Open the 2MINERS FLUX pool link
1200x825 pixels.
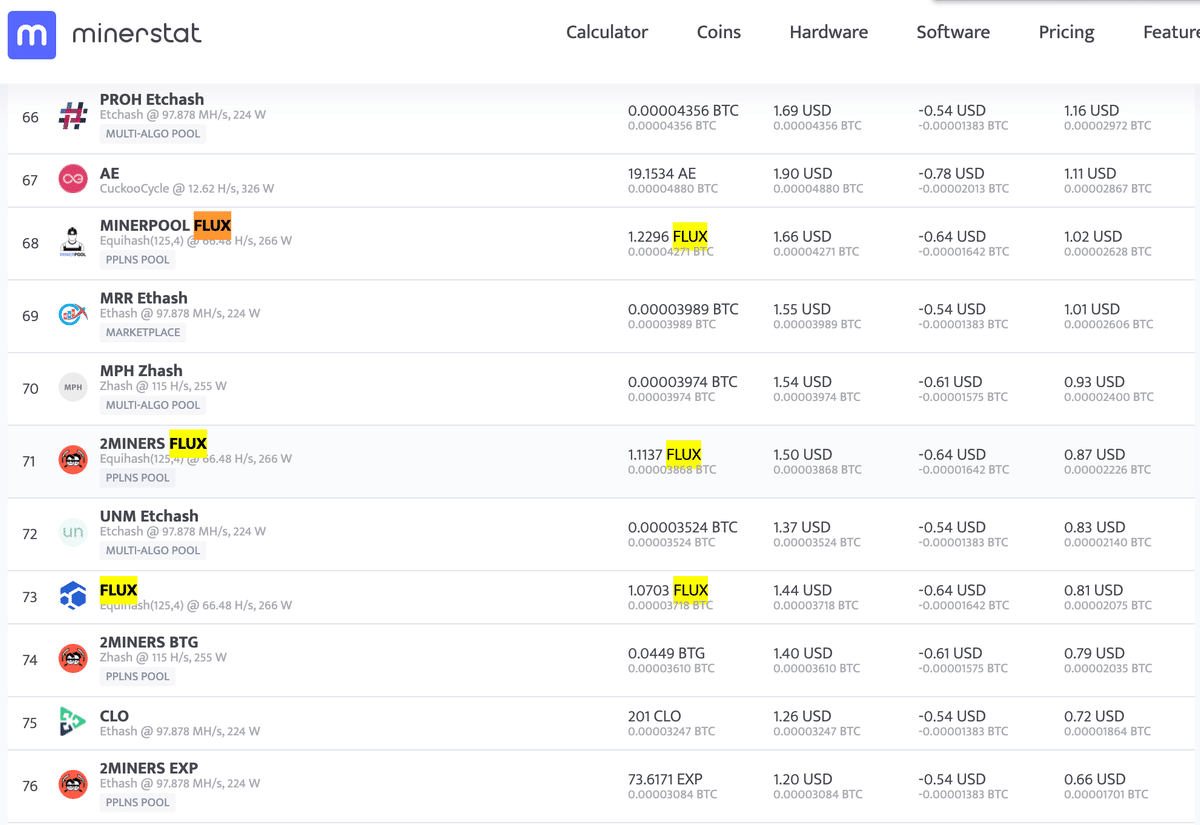(x=153, y=443)
